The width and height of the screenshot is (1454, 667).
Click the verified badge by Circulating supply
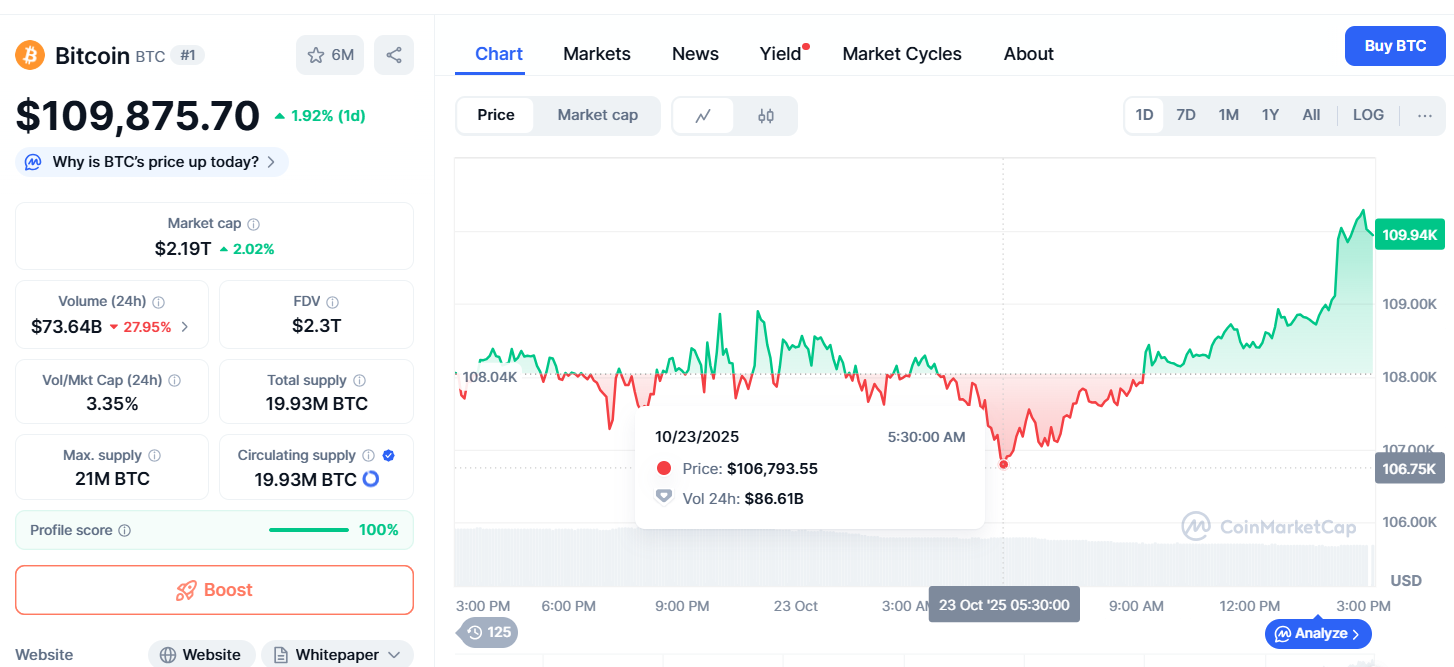(389, 456)
